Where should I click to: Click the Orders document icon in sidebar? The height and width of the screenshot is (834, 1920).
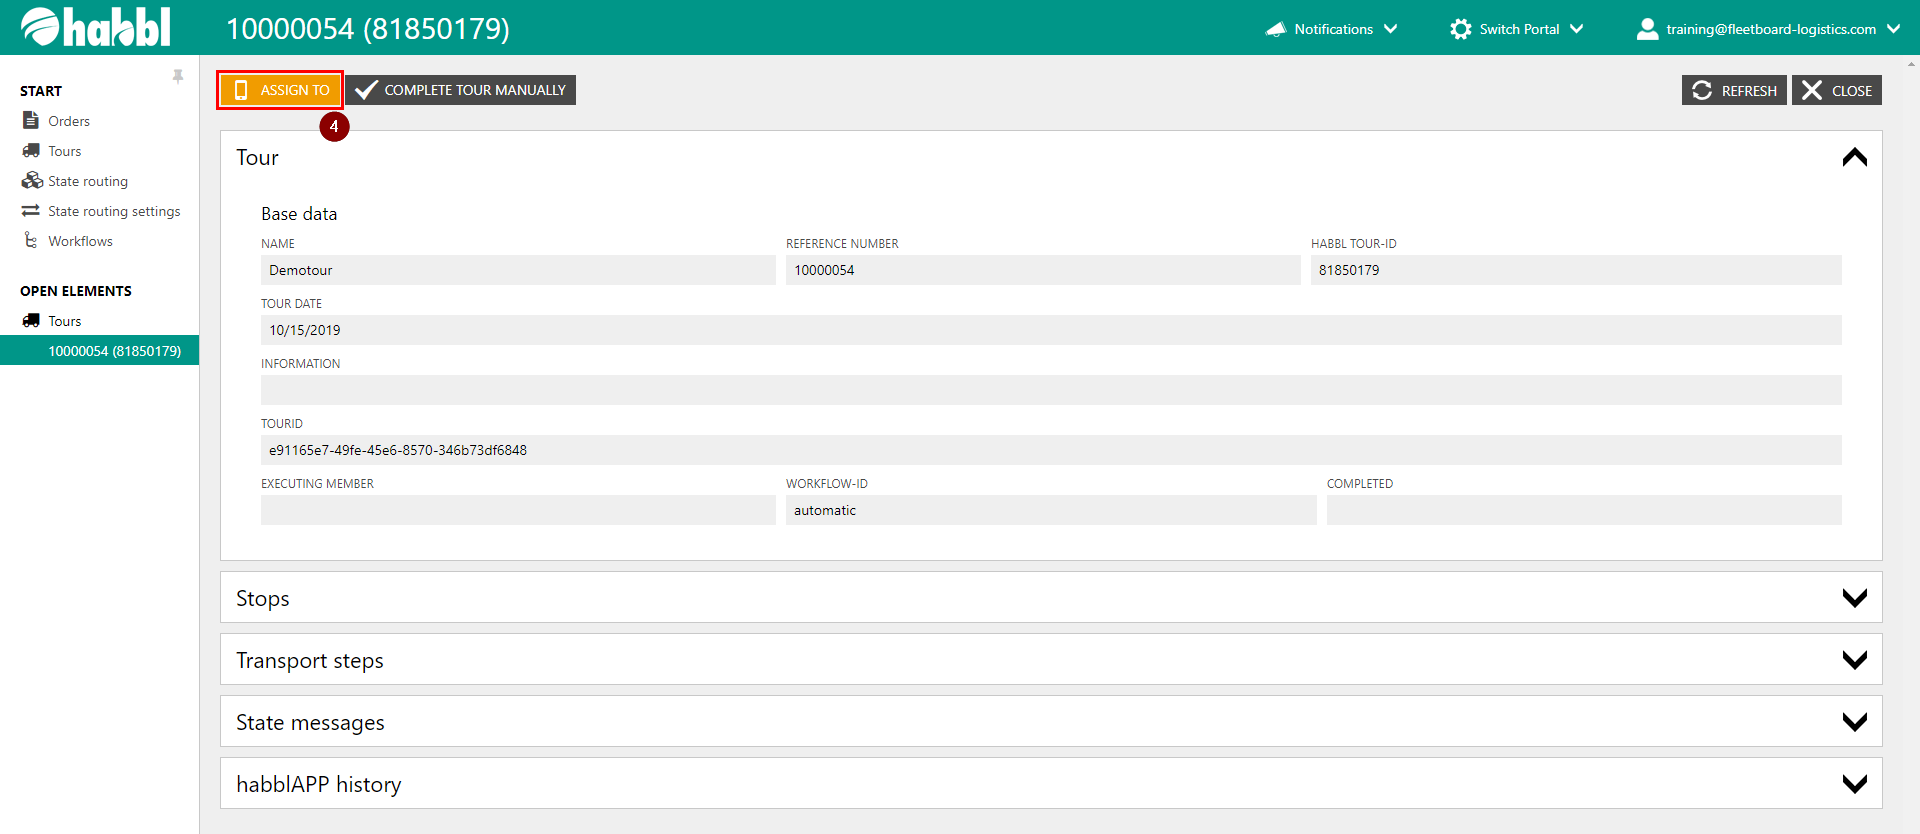[x=31, y=120]
